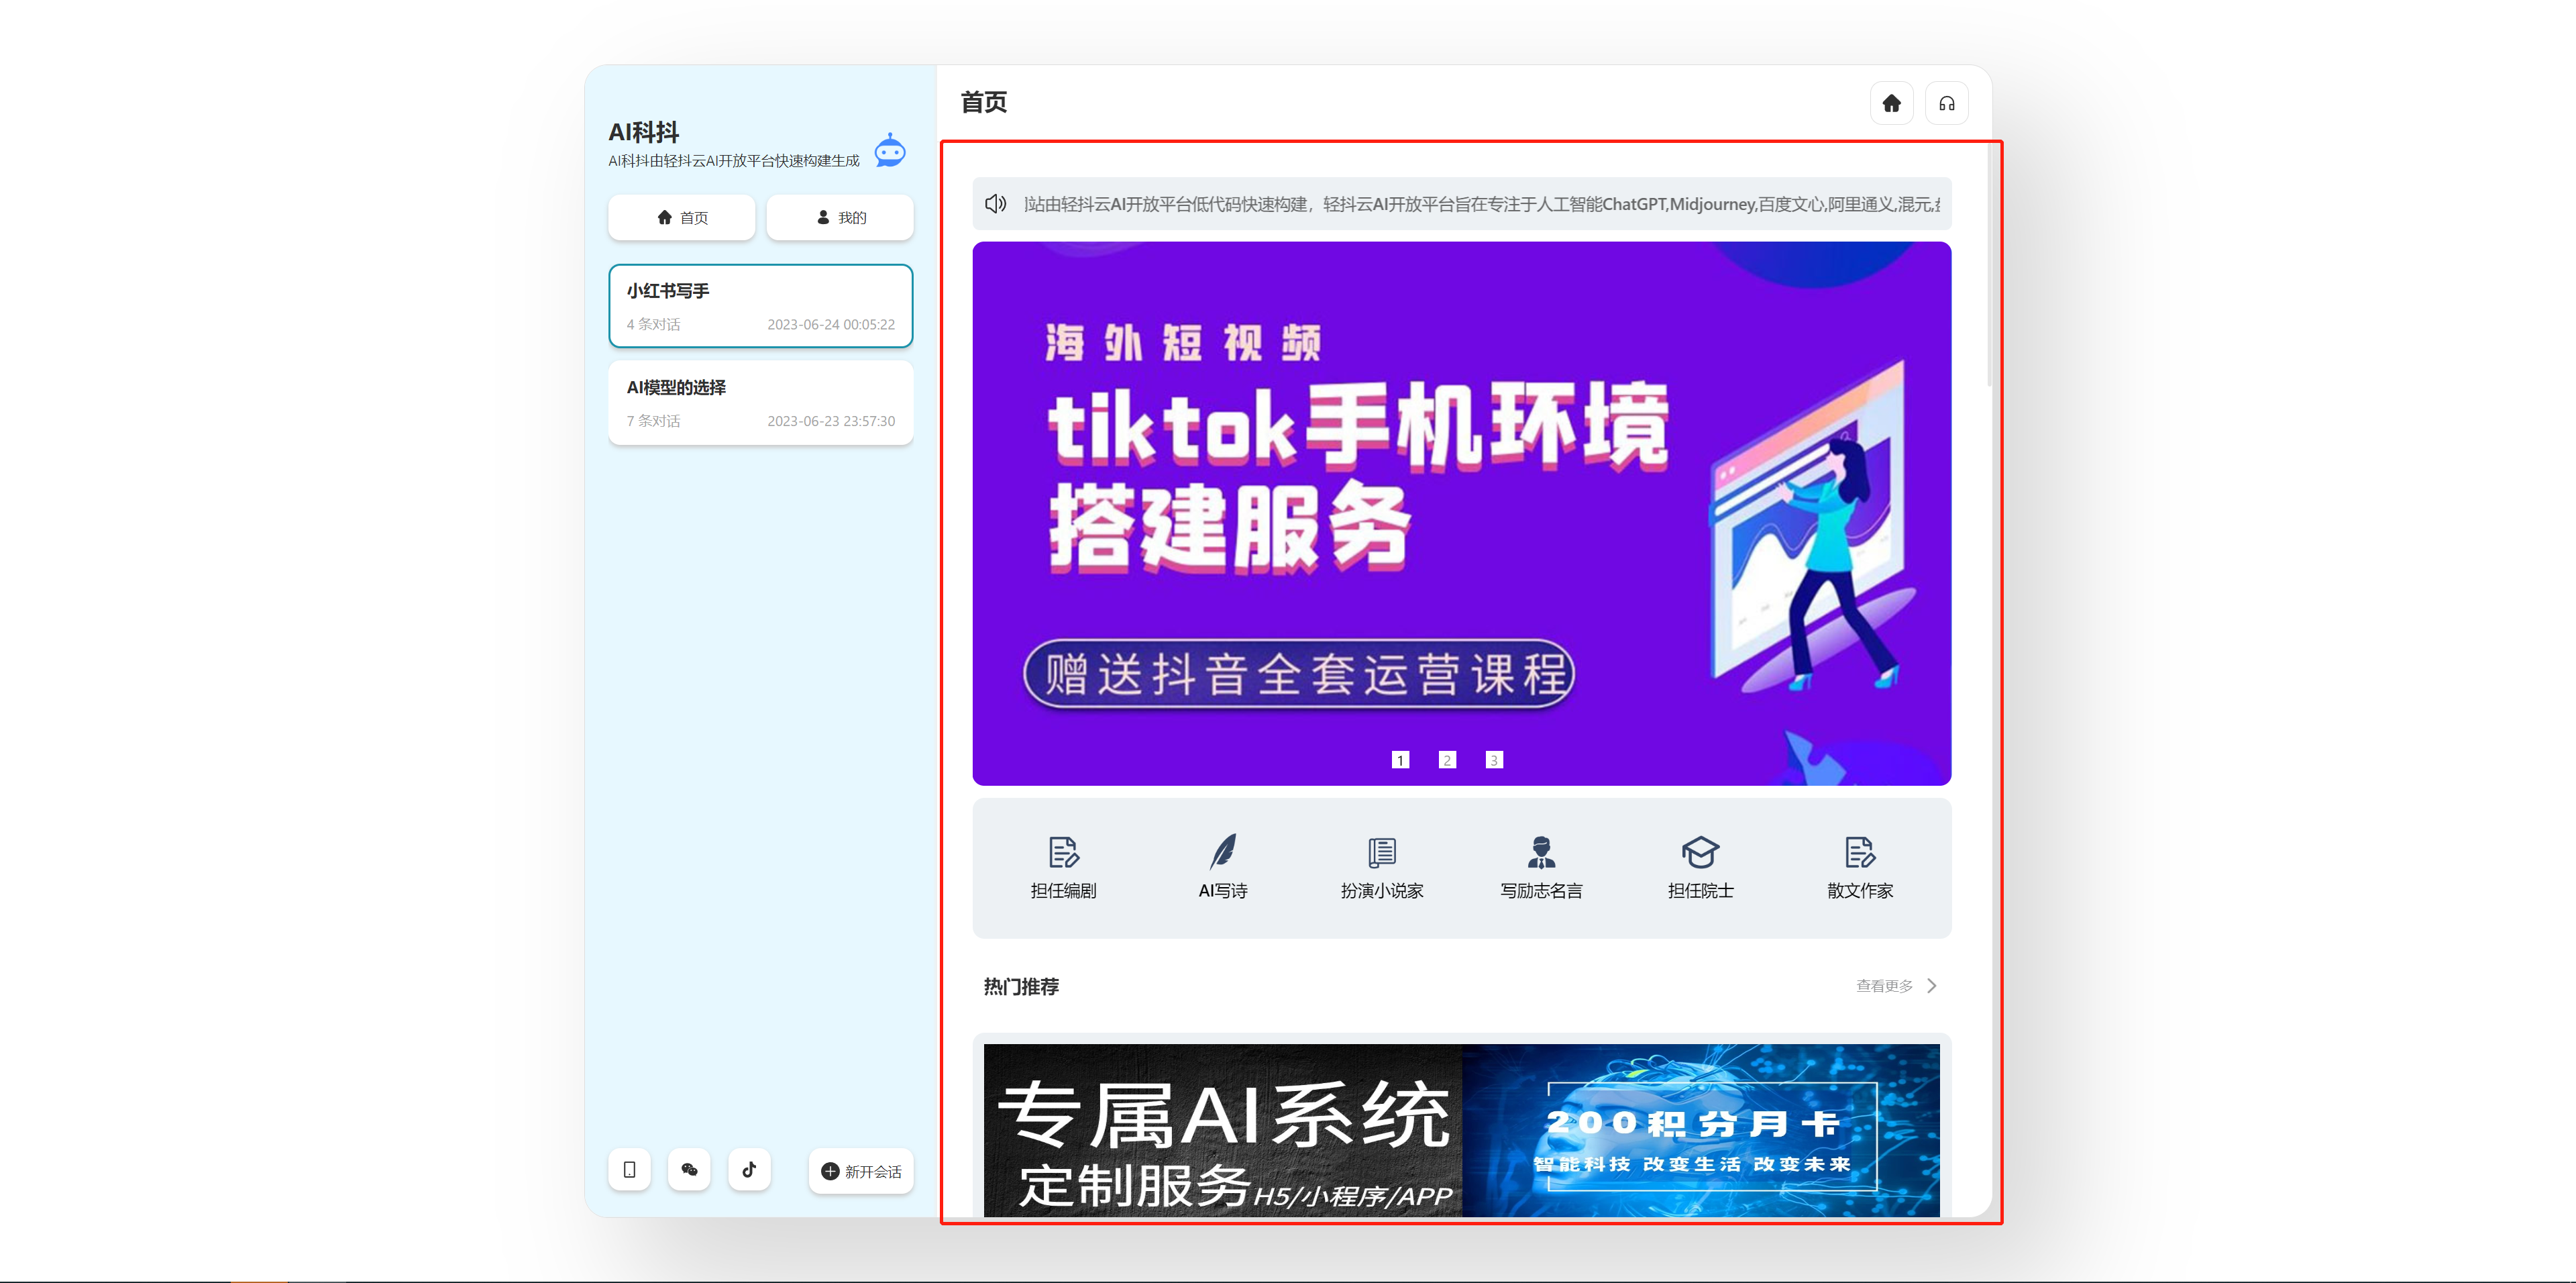The height and width of the screenshot is (1283, 2576).
Task: Click the blue robot logo icon
Action: click(889, 150)
